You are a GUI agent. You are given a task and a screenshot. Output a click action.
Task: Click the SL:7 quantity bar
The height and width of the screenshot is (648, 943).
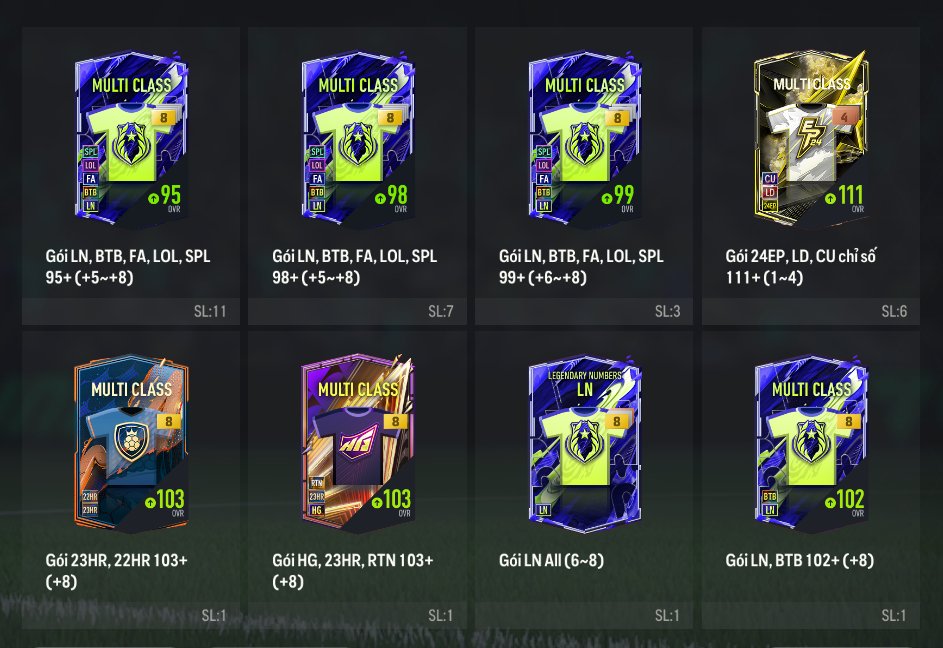pyautogui.click(x=357, y=311)
